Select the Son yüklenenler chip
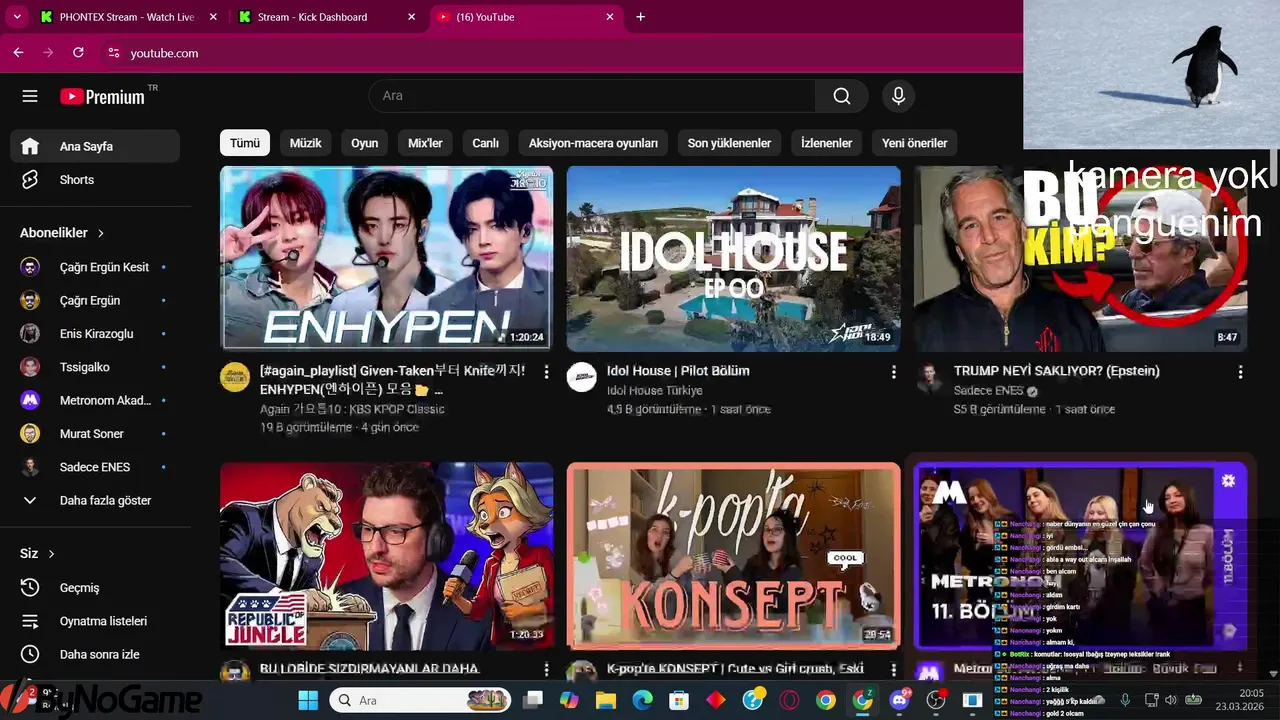Viewport: 1280px width, 720px height. (x=729, y=143)
